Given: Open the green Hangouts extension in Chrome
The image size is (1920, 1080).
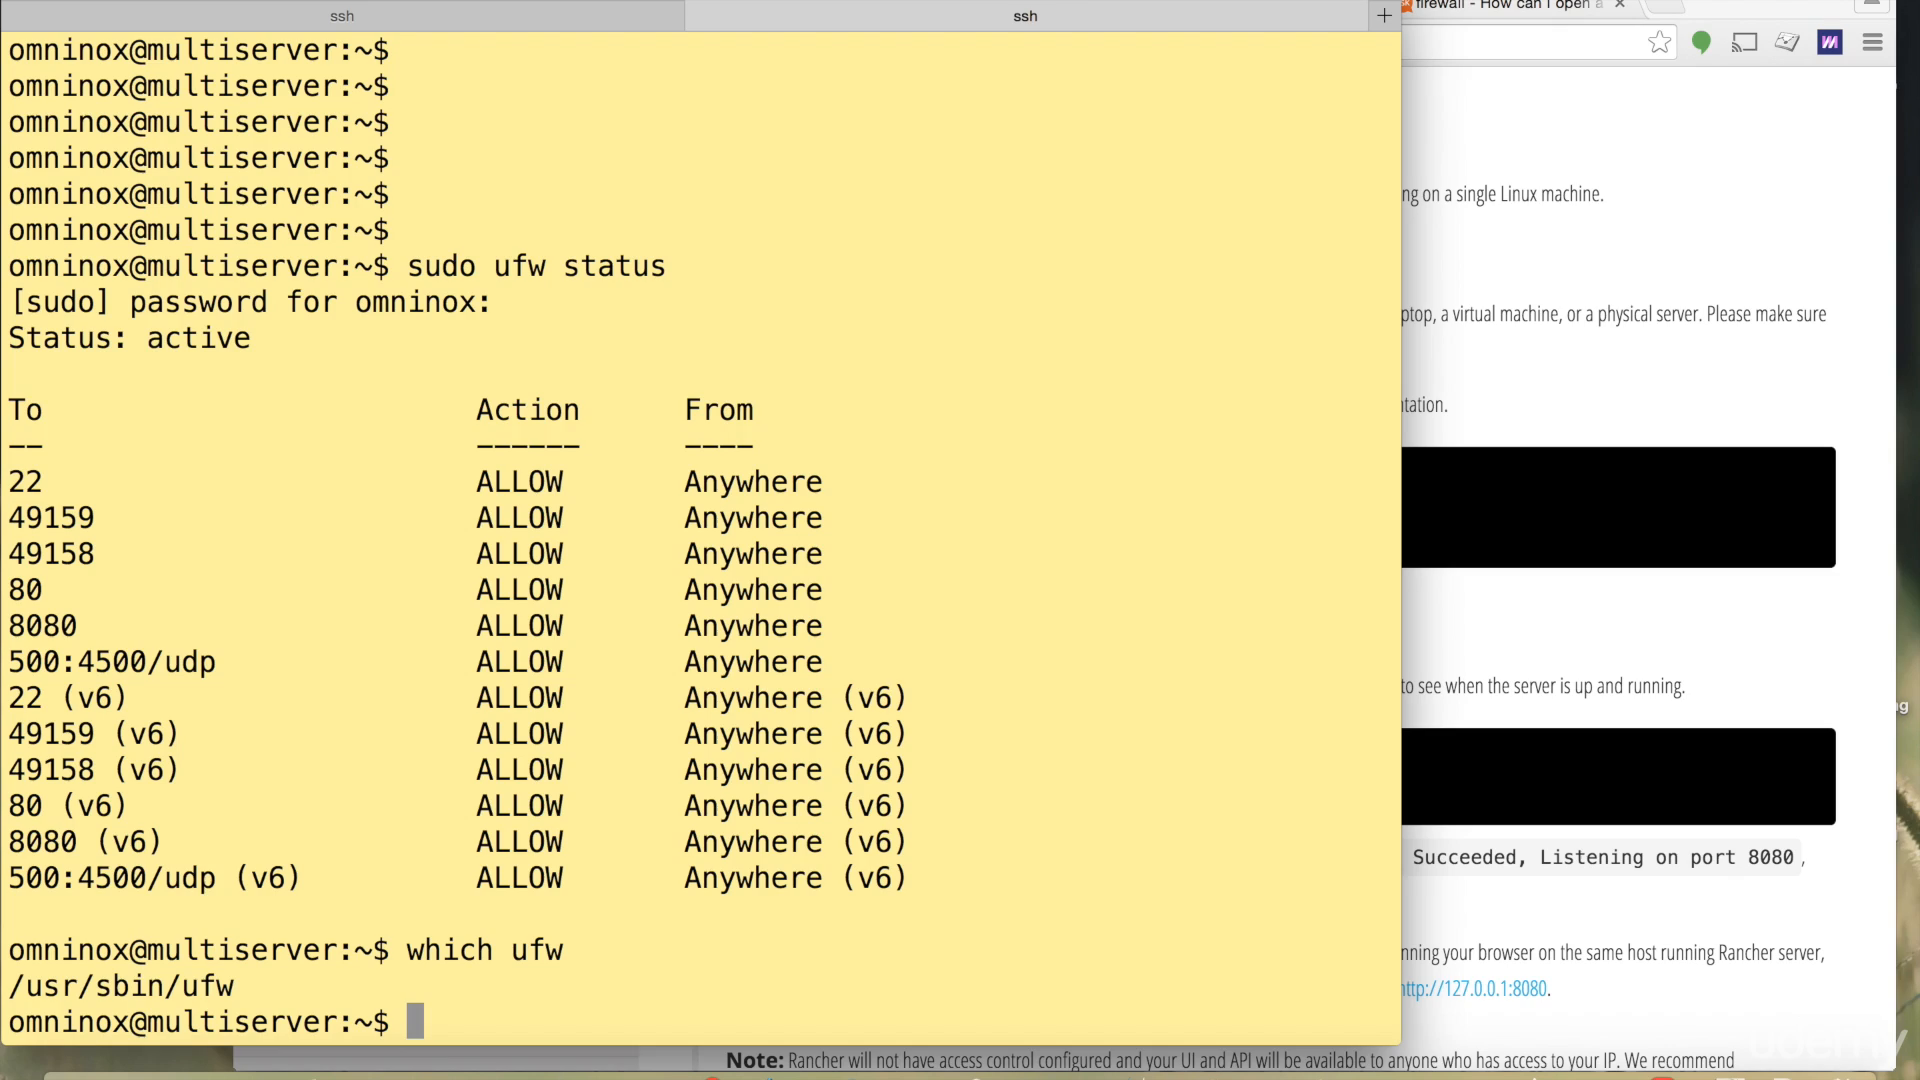Looking at the screenshot, I should pos(1701,42).
